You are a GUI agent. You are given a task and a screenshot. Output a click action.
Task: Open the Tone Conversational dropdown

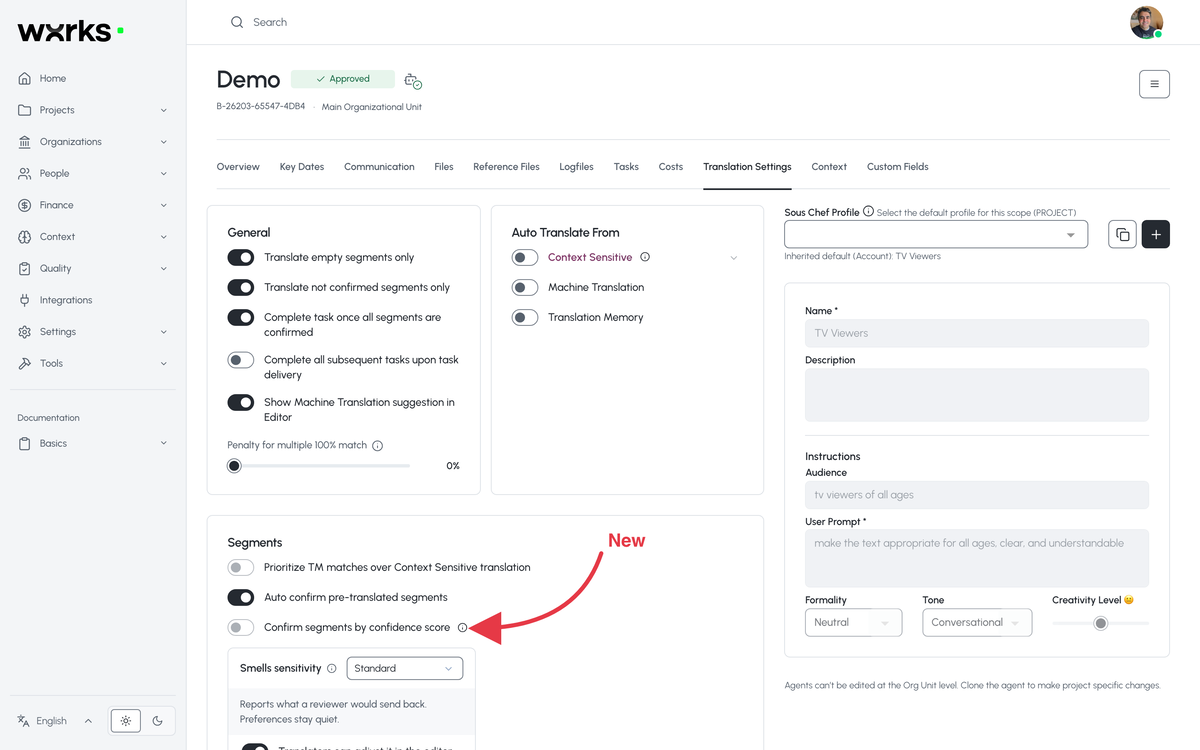click(x=977, y=622)
